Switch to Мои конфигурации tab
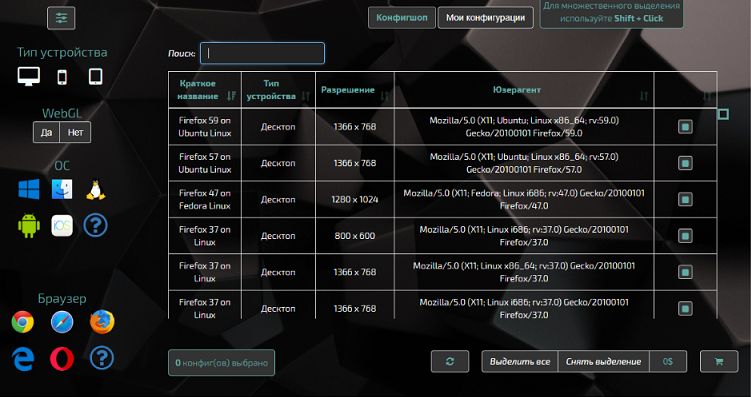The width and height of the screenshot is (751, 397). [486, 18]
